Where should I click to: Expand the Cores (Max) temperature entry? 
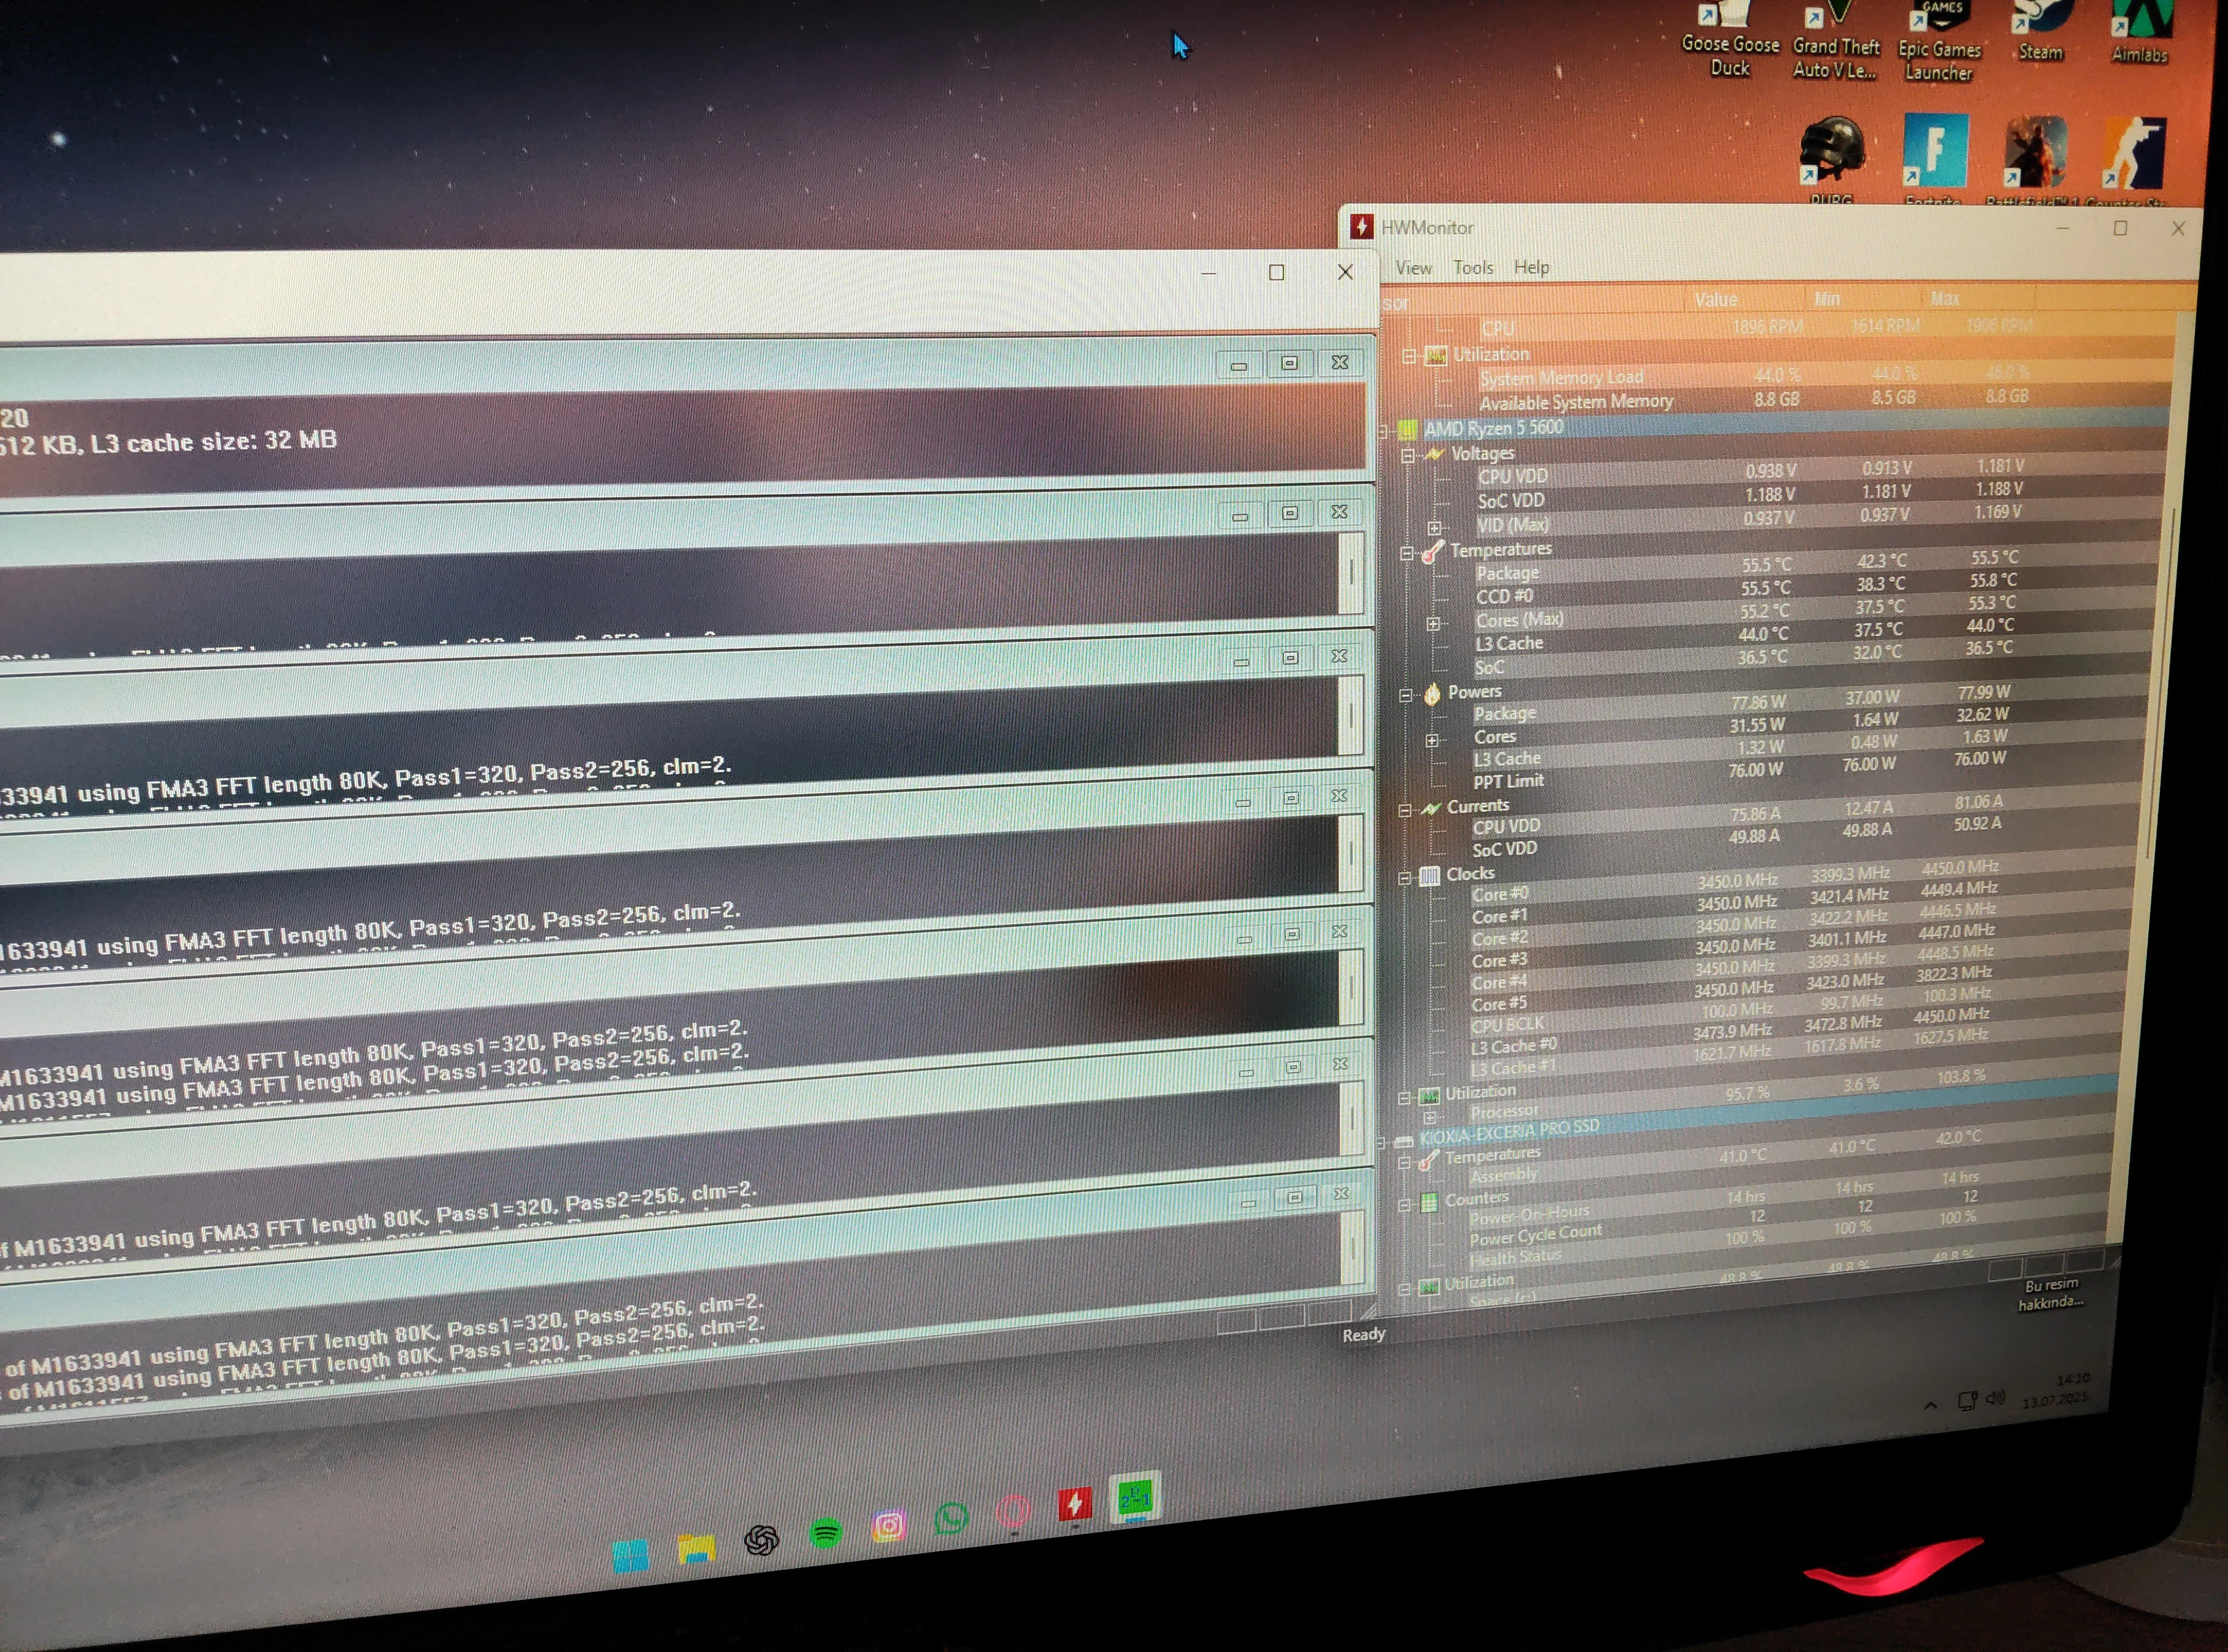(x=1433, y=624)
